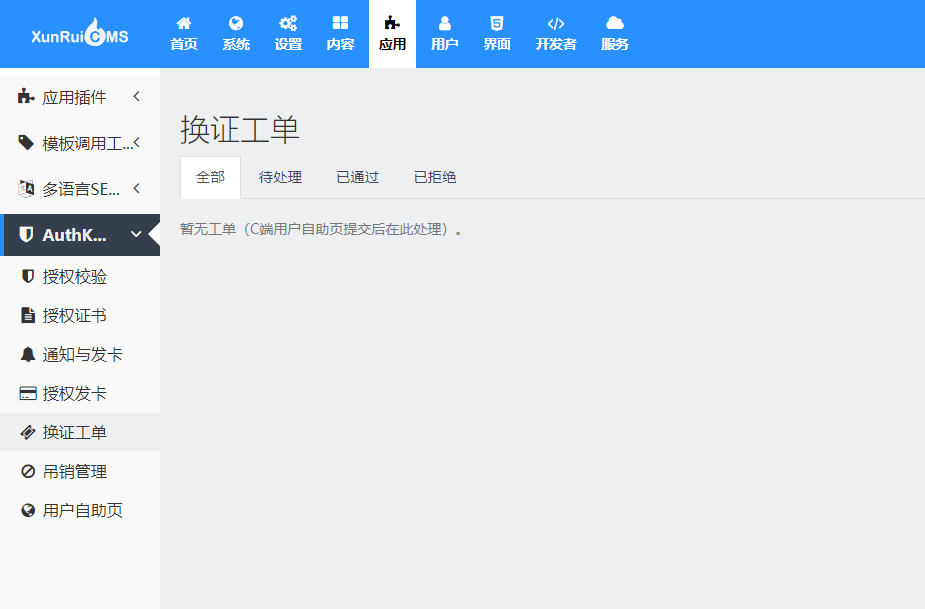Select 换证工单 sidebar label
The image size is (925, 609).
[x=74, y=432]
